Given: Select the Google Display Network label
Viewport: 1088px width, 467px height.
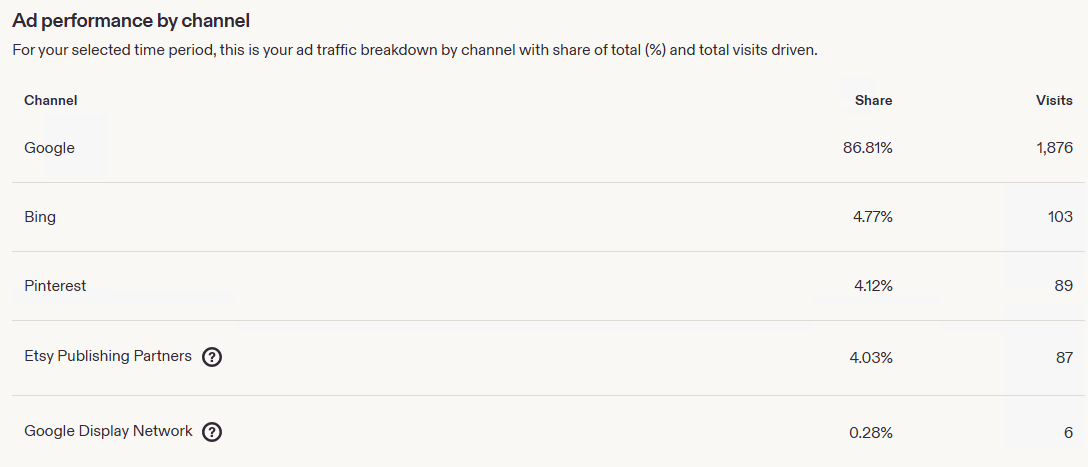Looking at the screenshot, I should pos(108,431).
